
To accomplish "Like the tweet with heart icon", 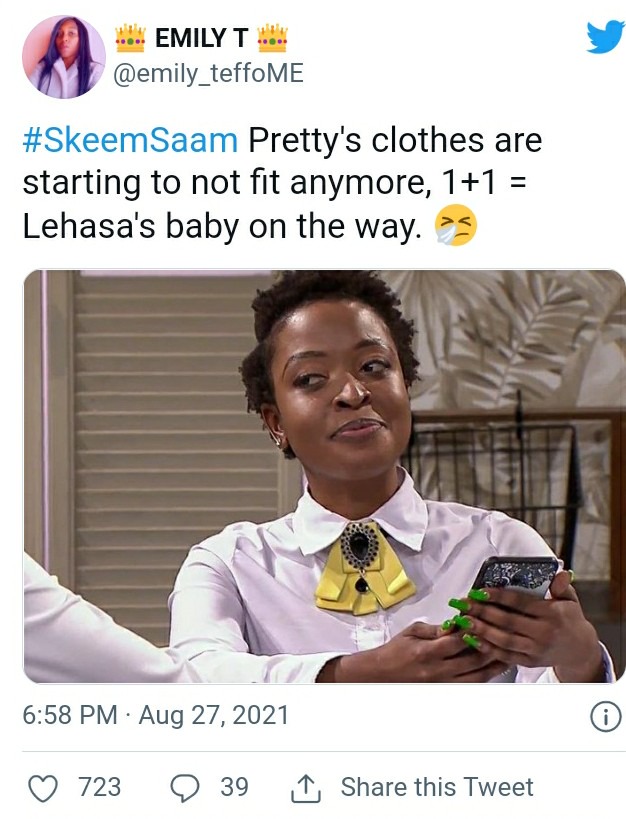I will tap(42, 788).
